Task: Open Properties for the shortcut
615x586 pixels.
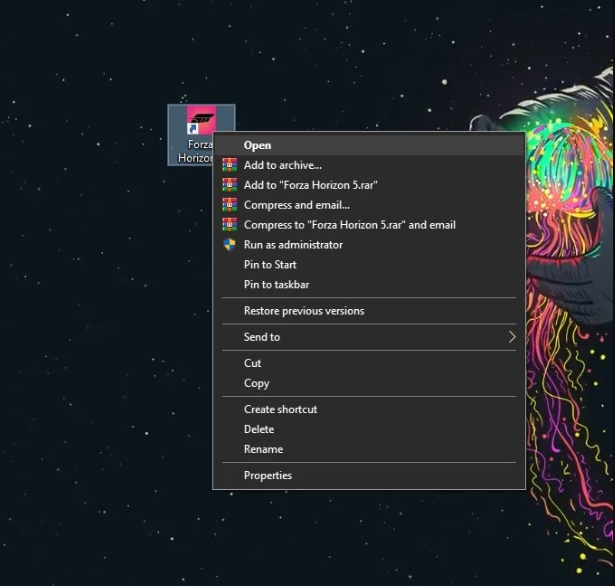Action: click(369, 475)
